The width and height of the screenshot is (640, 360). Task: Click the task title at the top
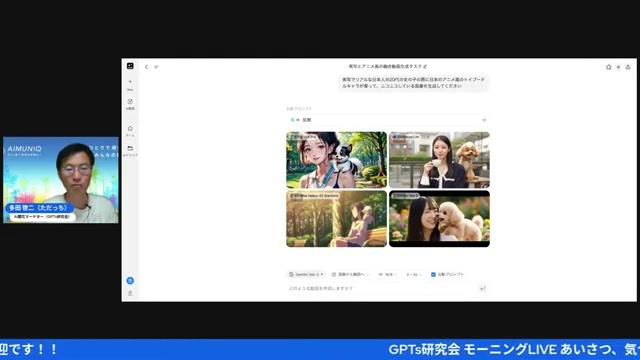(x=385, y=66)
